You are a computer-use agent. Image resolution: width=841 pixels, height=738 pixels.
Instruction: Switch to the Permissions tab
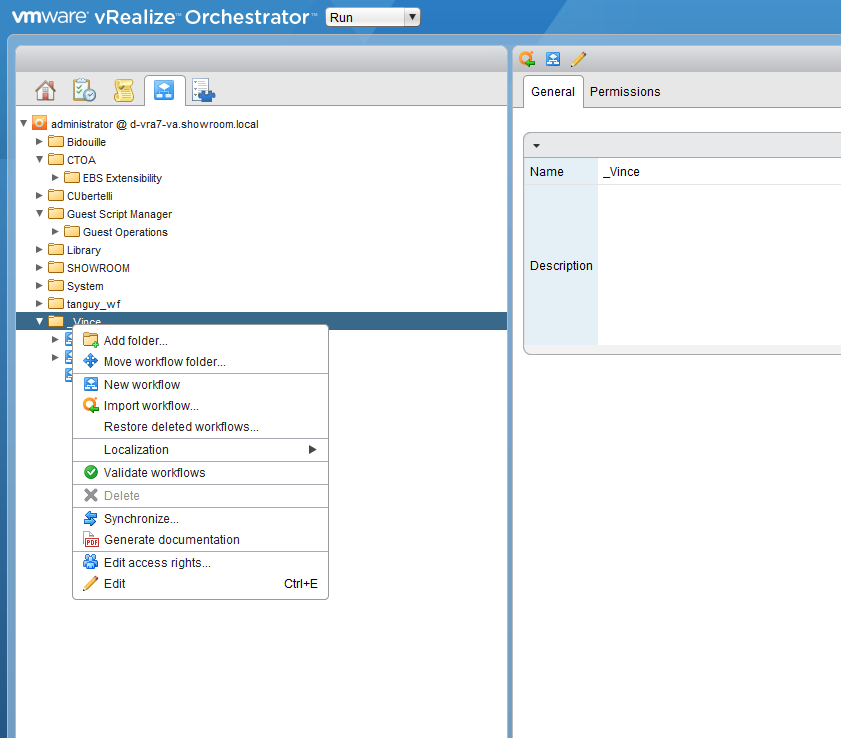pyautogui.click(x=625, y=92)
